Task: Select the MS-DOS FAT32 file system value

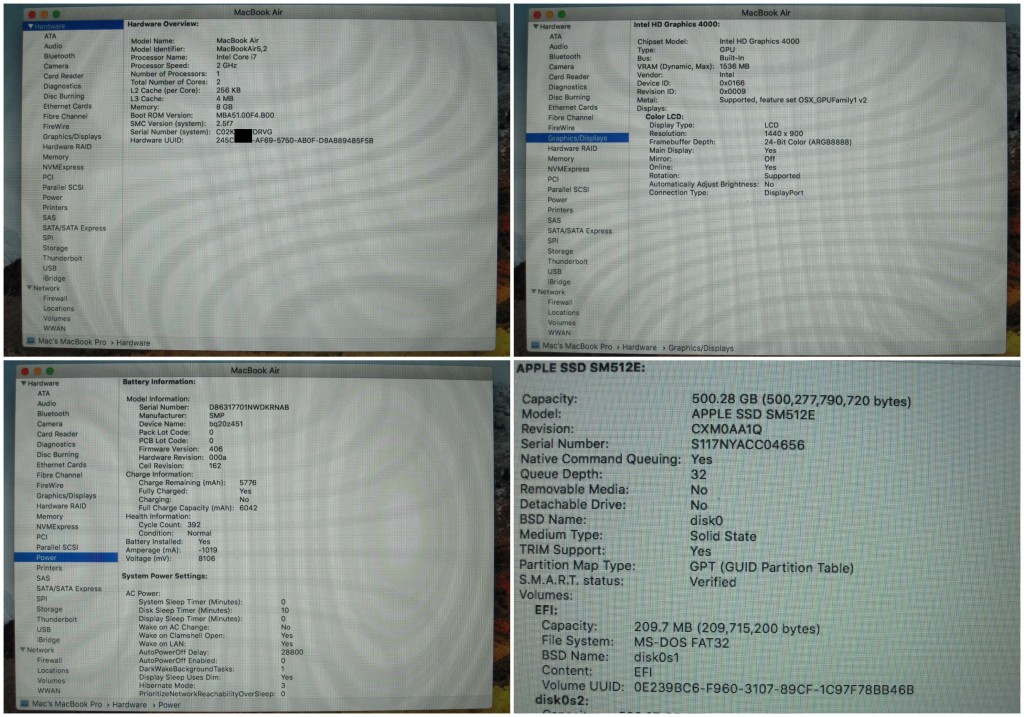Action: [682, 643]
